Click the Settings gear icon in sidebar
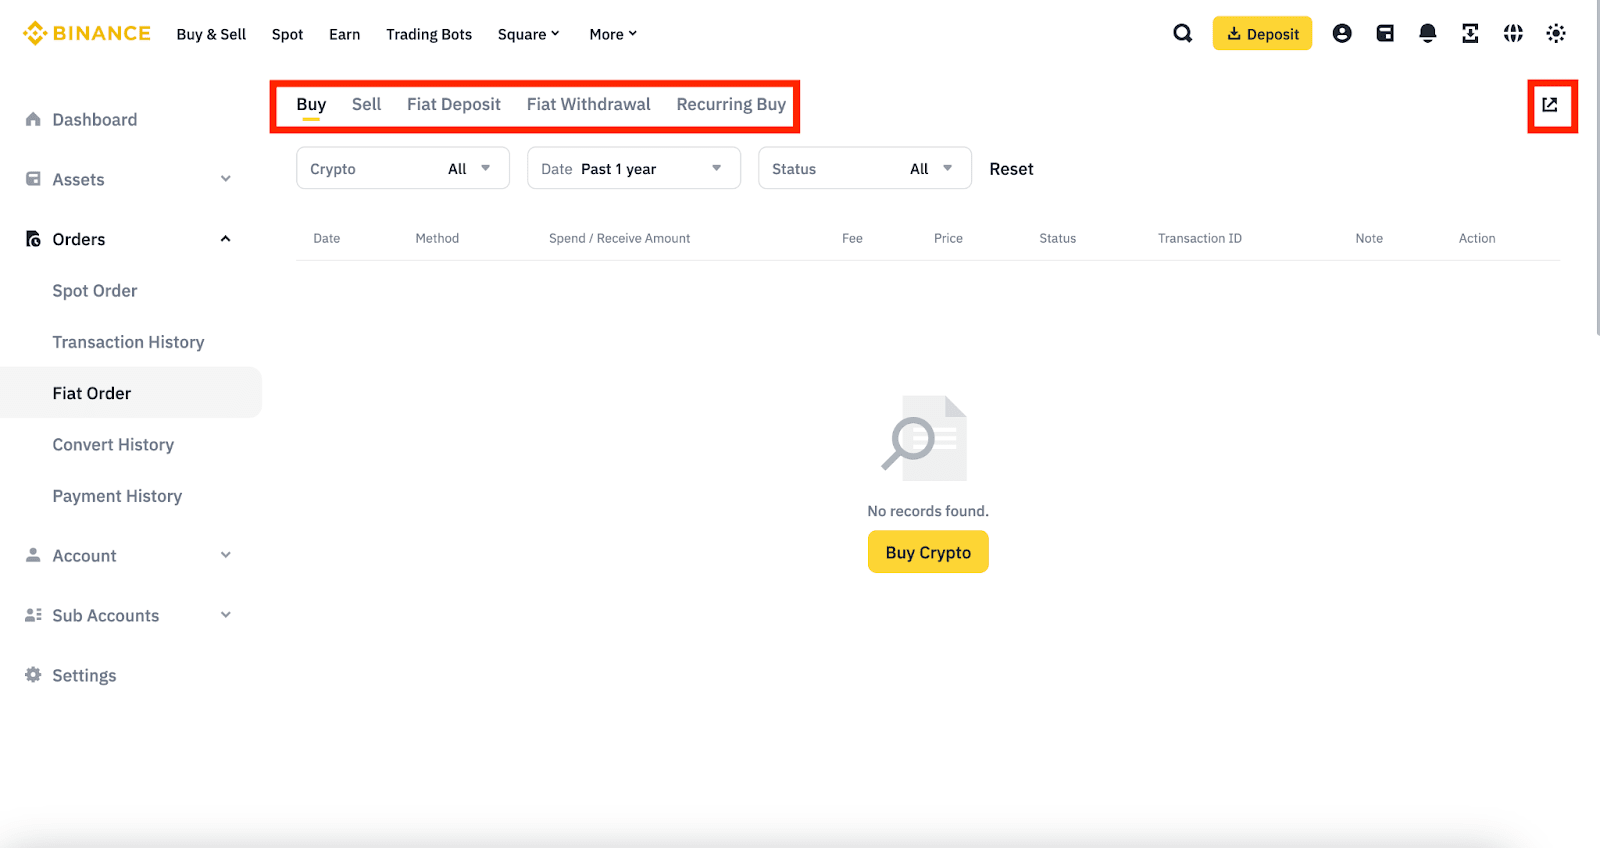The image size is (1600, 848). (x=33, y=675)
